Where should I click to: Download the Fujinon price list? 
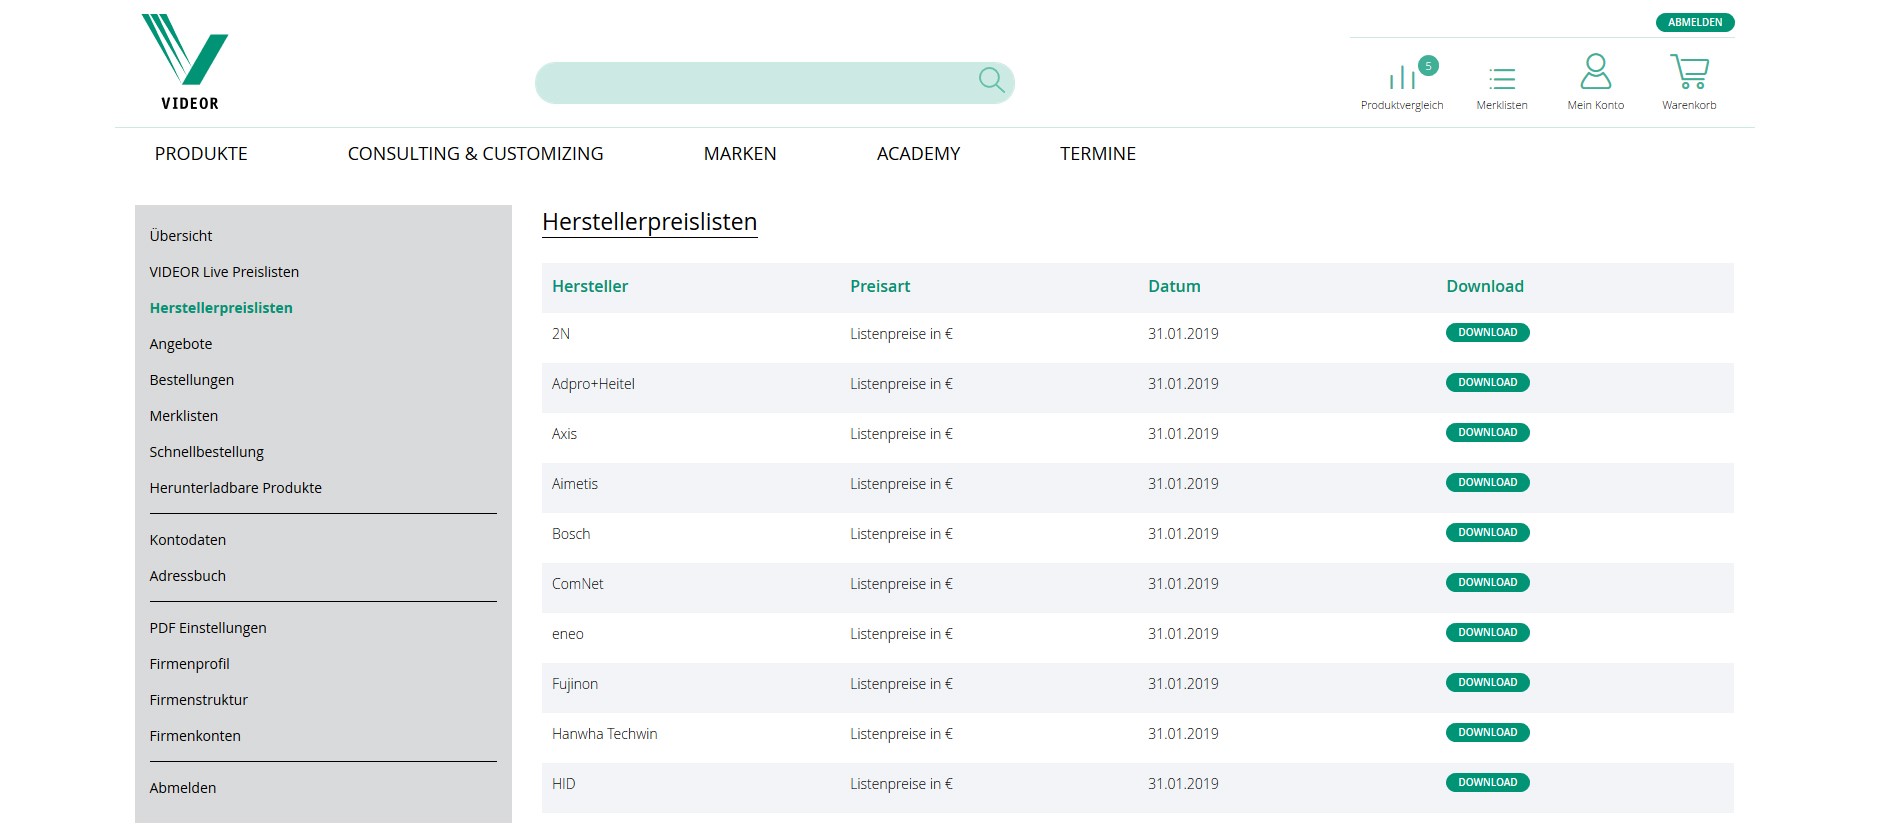[1487, 683]
